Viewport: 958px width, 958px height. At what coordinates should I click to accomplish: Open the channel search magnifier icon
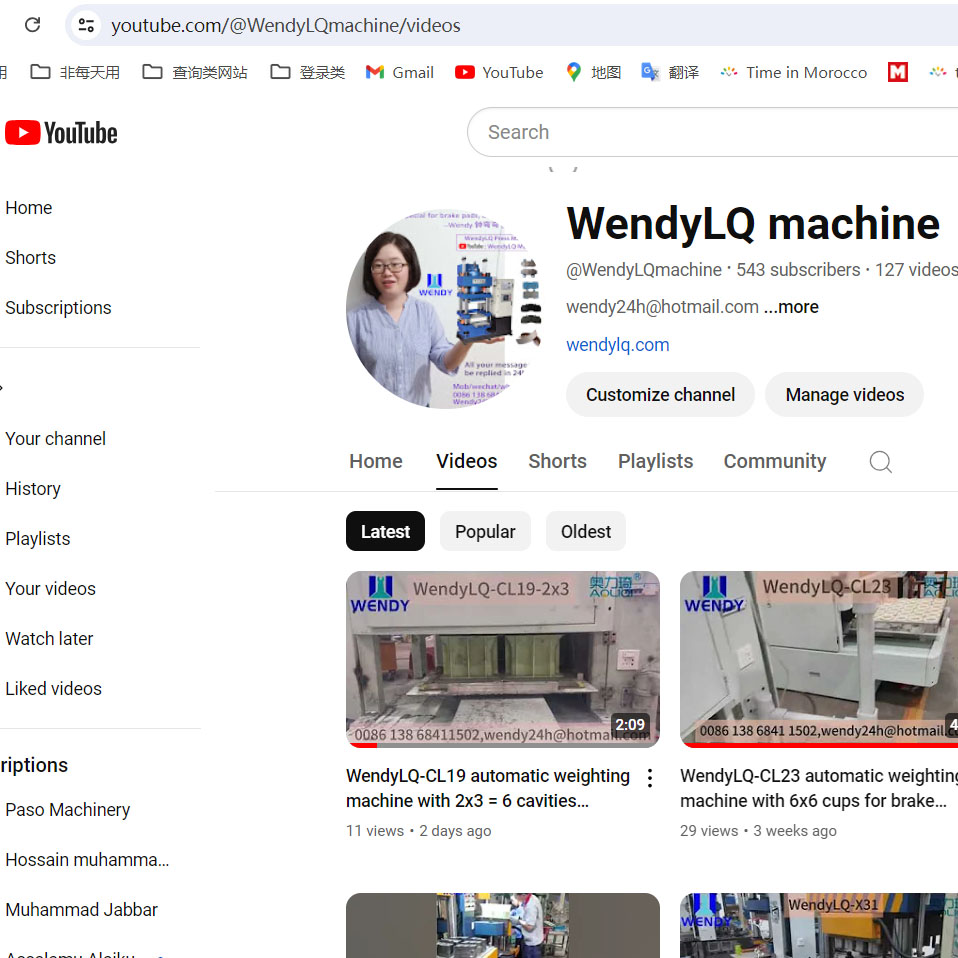(880, 461)
